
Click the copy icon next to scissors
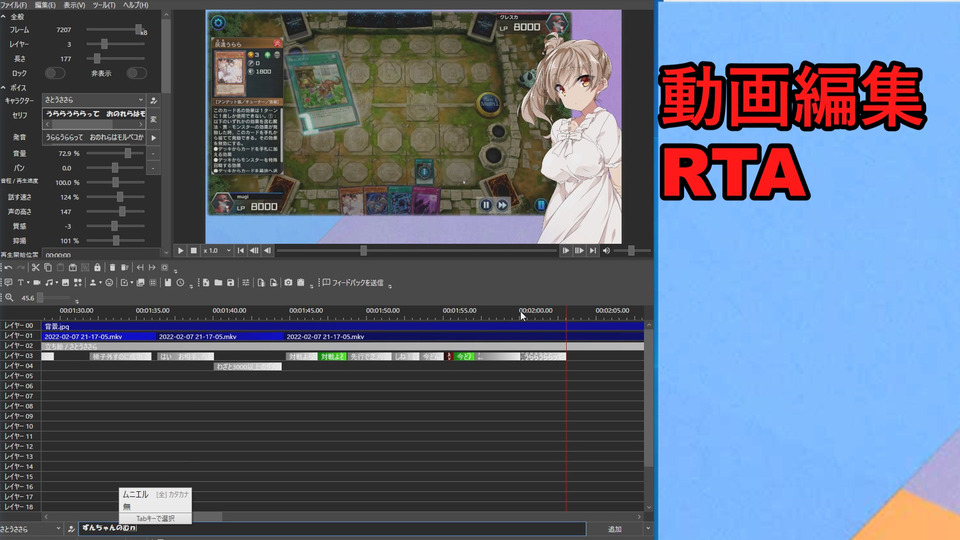(x=48, y=268)
